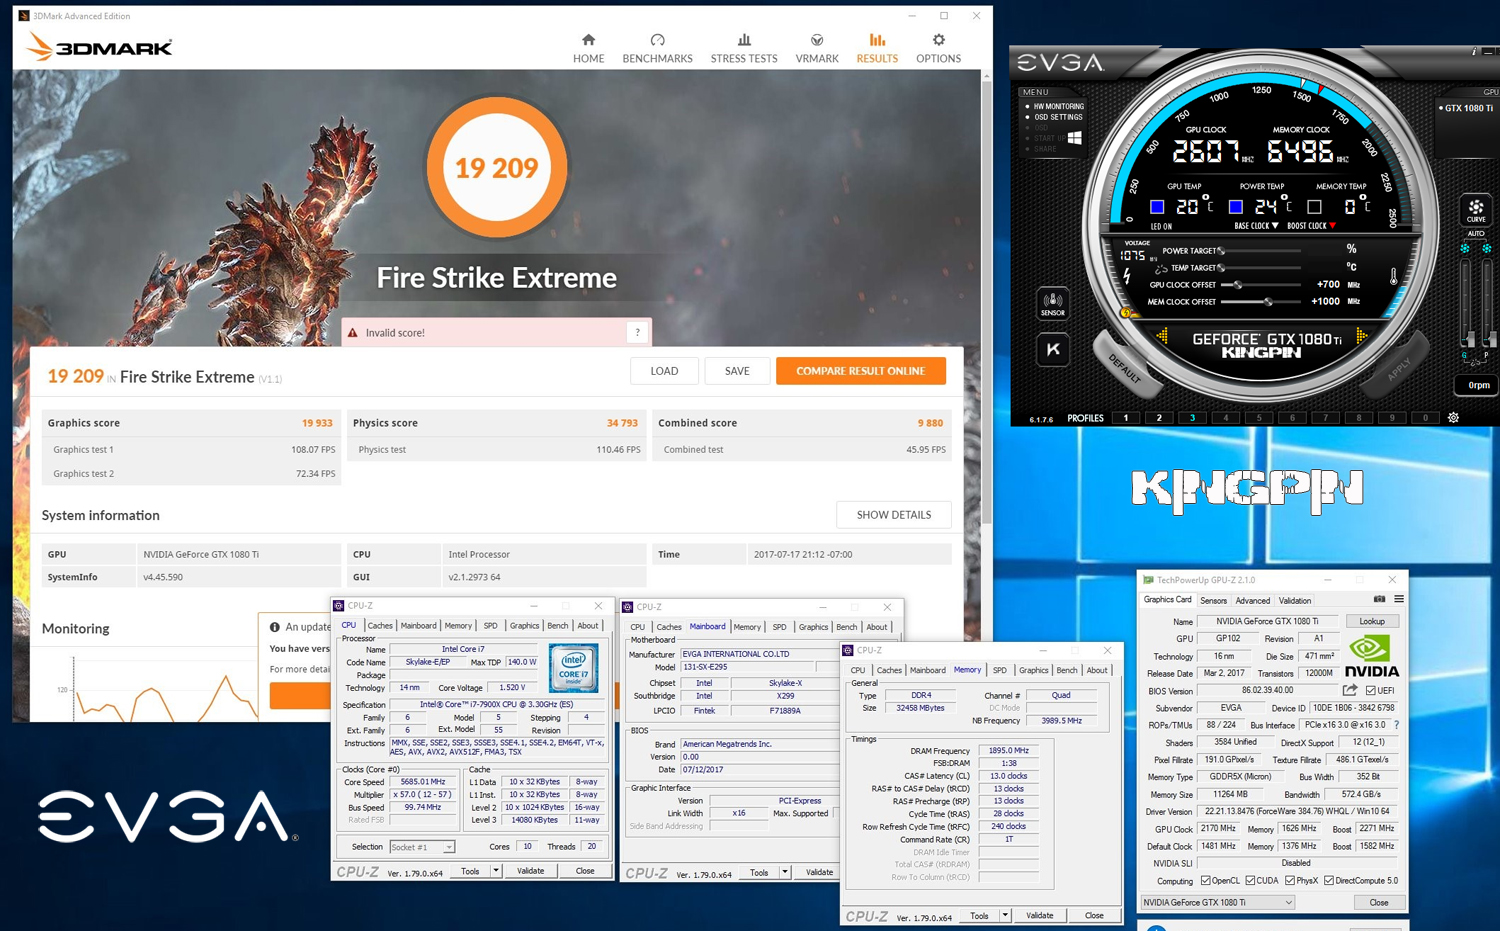Click left yellow arrow beside GEFORCE GTX 1080 Ti
The width and height of the screenshot is (1500, 931).
1162,337
